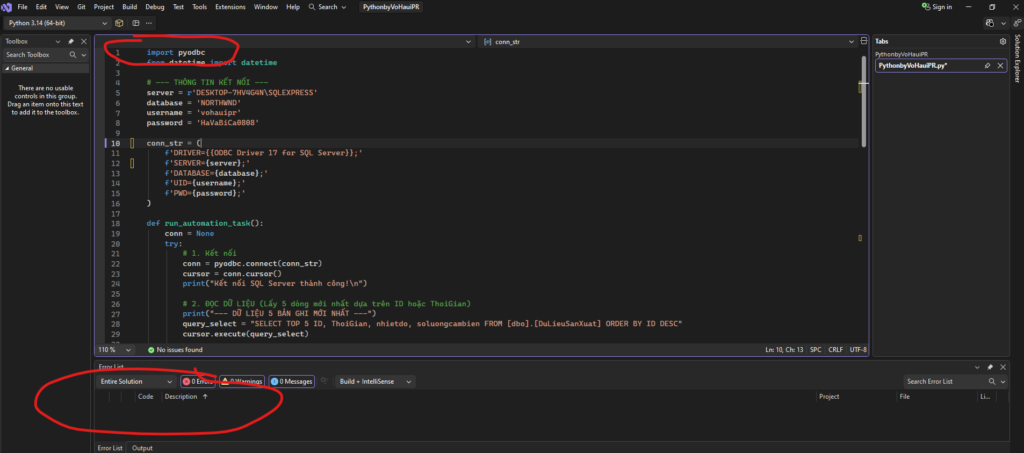Image resolution: width=1024 pixels, height=453 pixels.
Task: Open Tabs panel settings gear
Action: 1003,41
